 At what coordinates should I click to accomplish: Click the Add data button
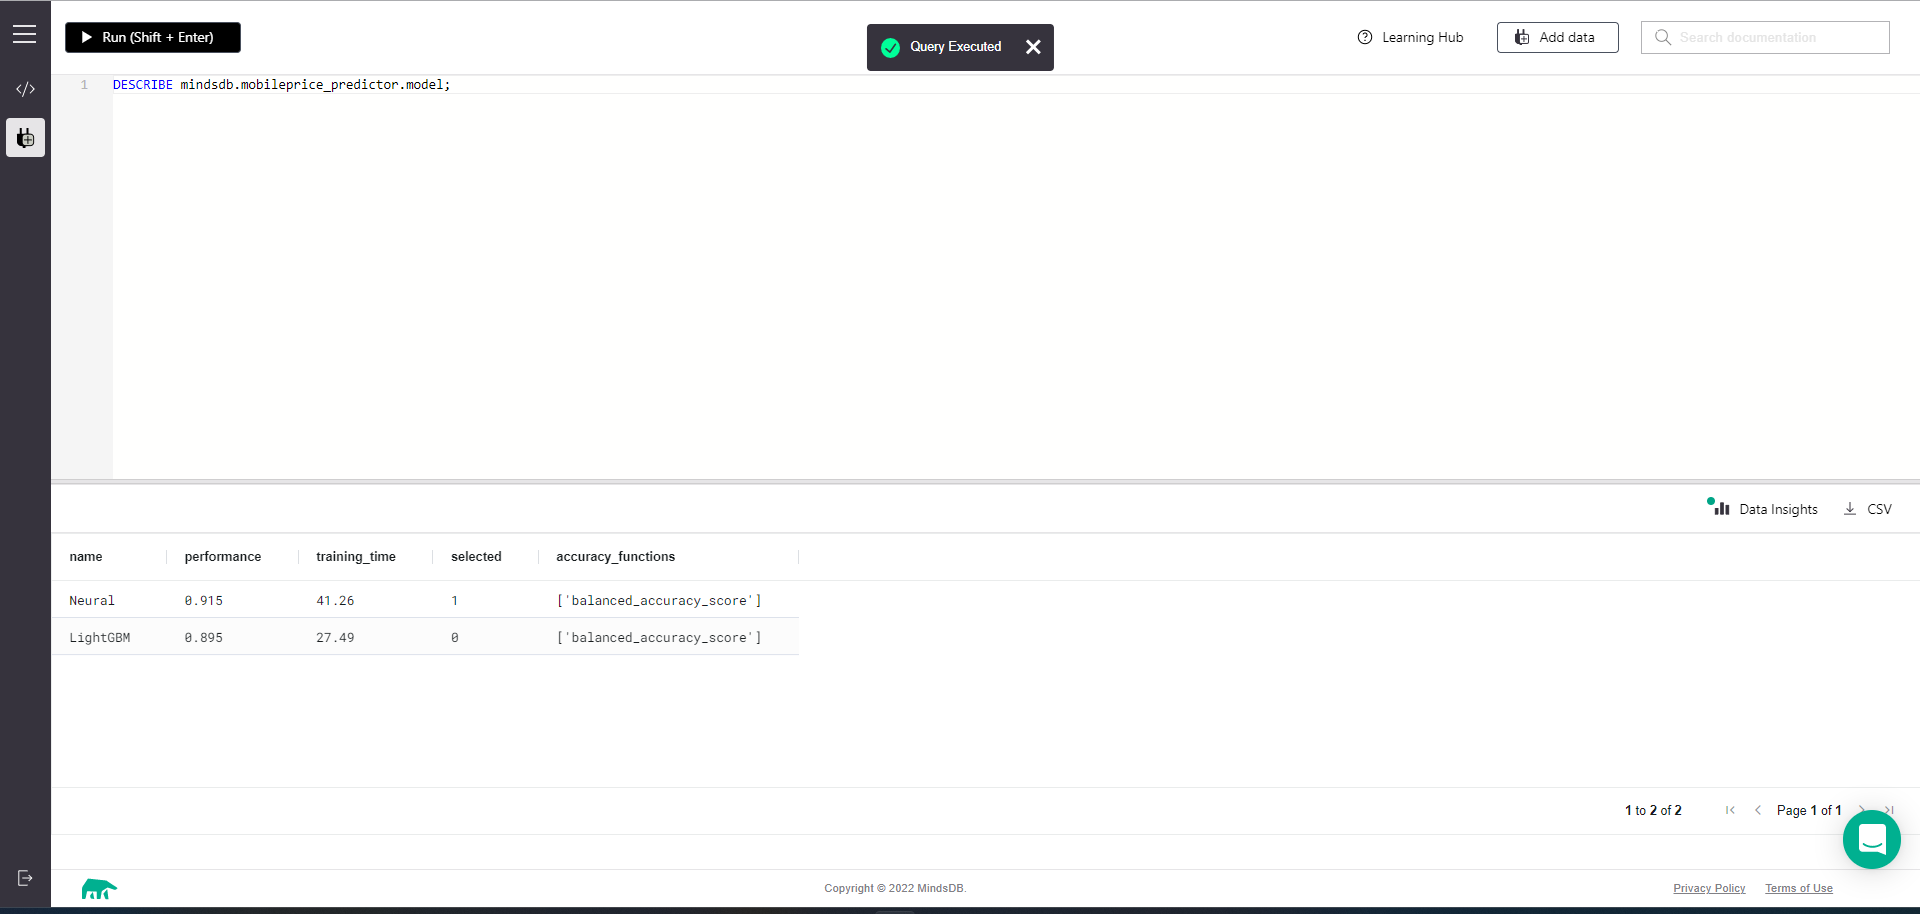pyautogui.click(x=1557, y=37)
